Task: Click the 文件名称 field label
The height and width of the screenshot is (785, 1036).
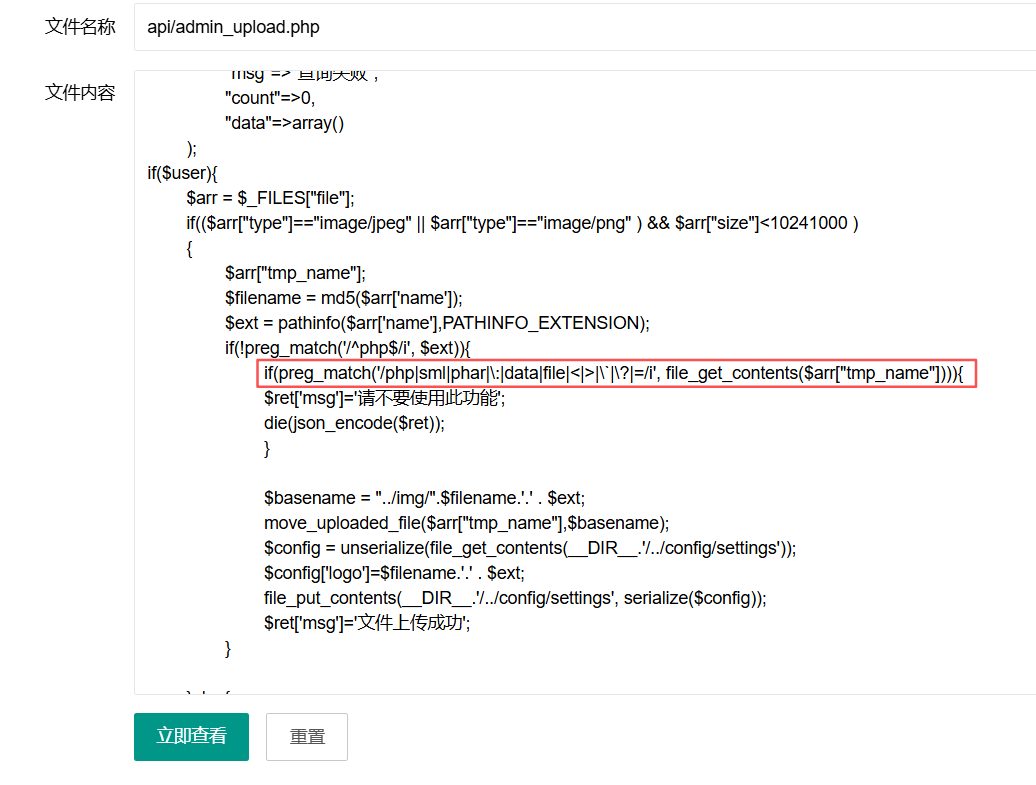Action: tap(80, 27)
